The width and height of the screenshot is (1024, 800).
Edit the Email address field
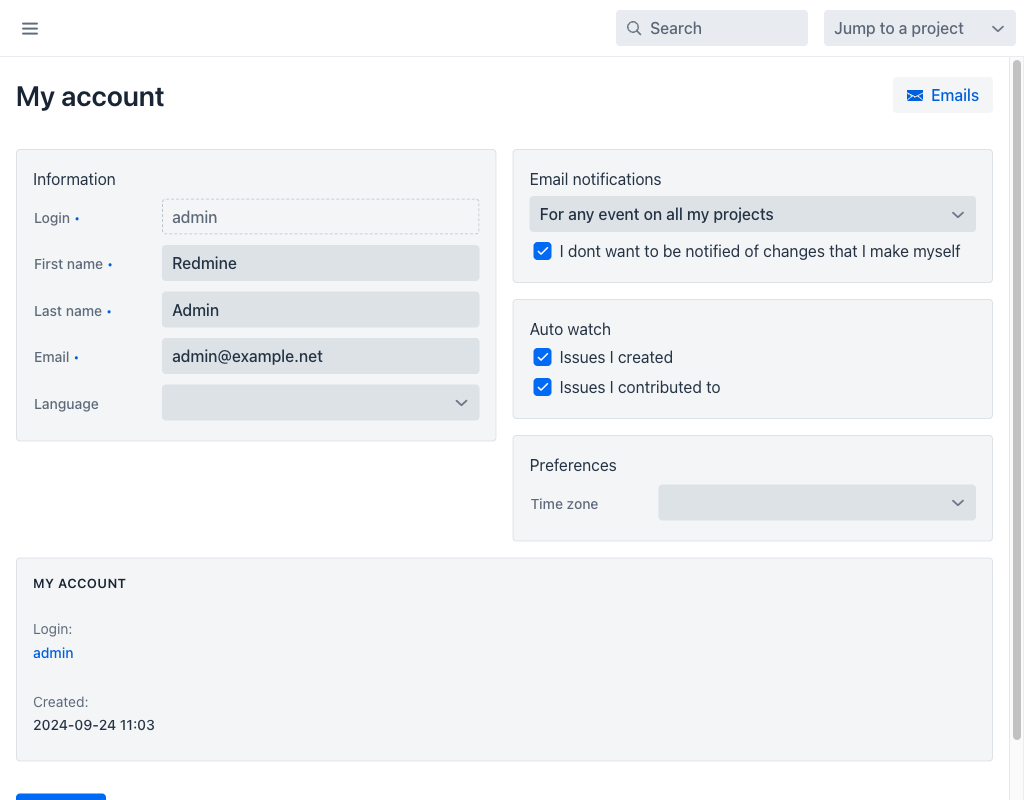[320, 356]
